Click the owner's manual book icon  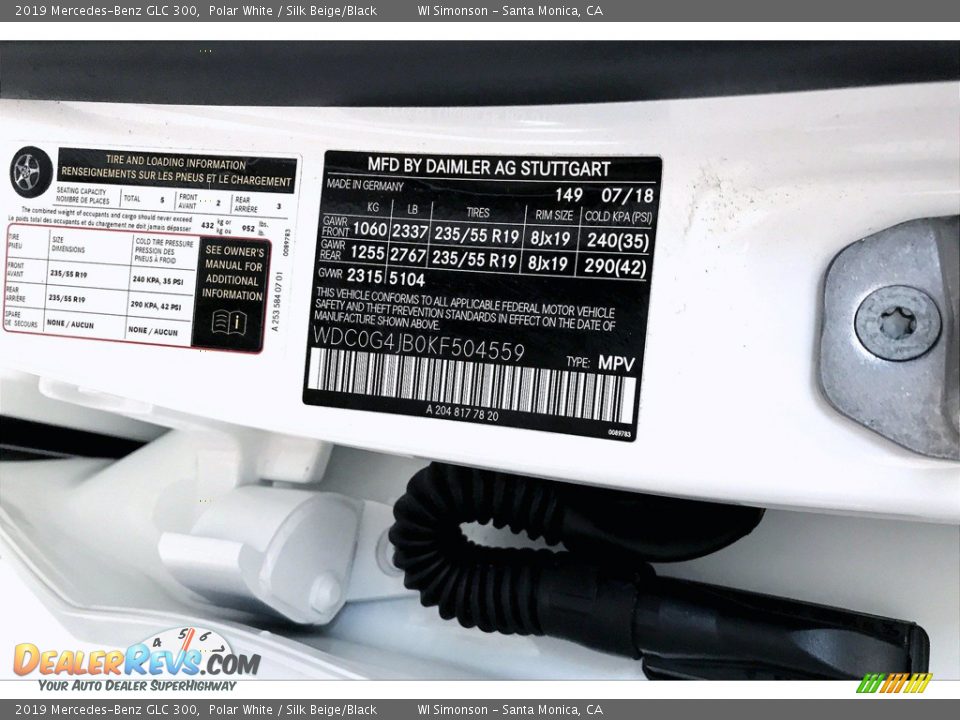pos(229,322)
